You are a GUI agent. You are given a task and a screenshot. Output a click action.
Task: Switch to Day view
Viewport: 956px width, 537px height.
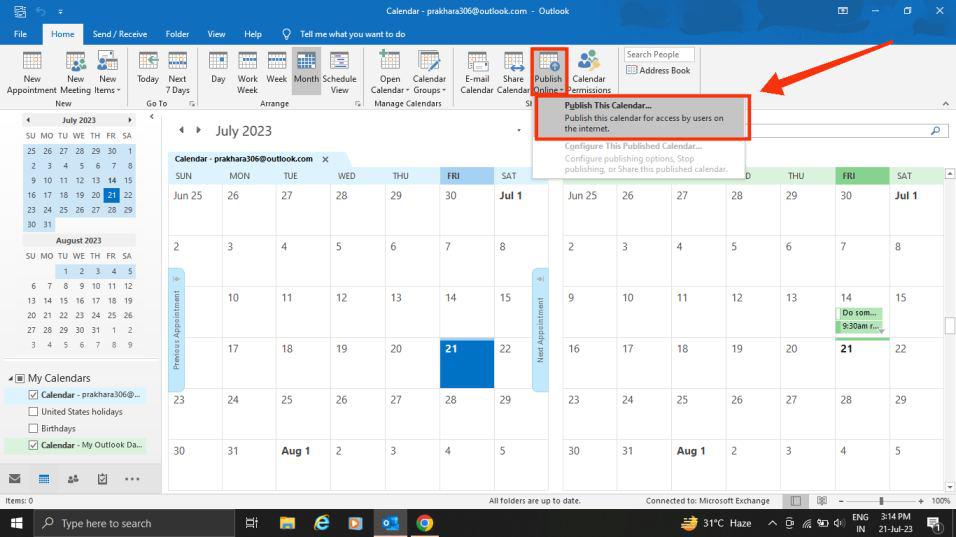click(218, 68)
